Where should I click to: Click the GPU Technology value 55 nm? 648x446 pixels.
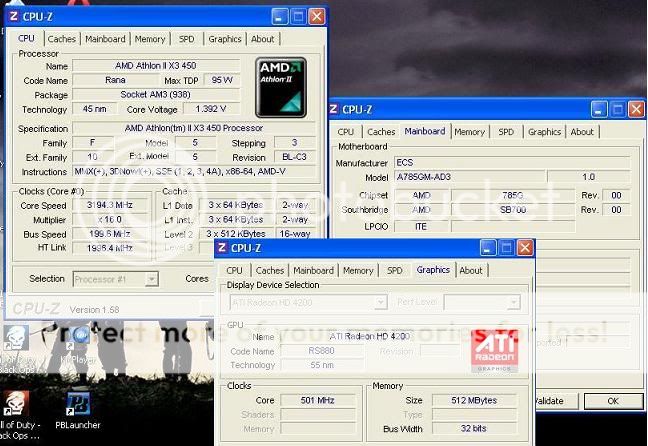(322, 365)
